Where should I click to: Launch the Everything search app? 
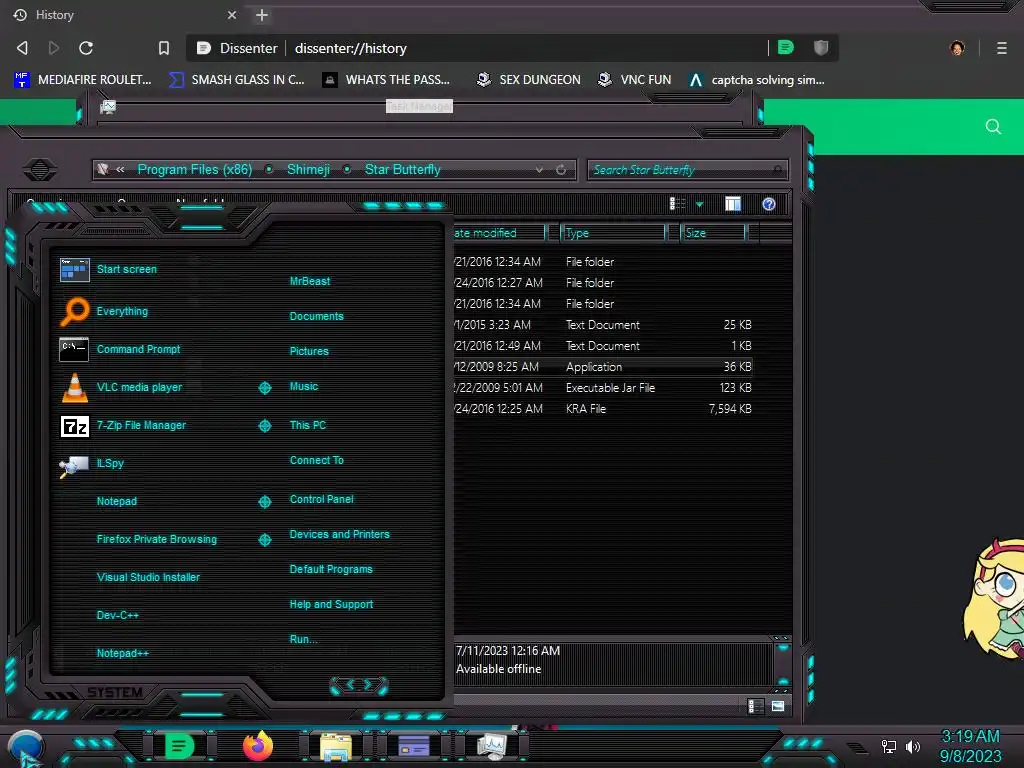104,311
